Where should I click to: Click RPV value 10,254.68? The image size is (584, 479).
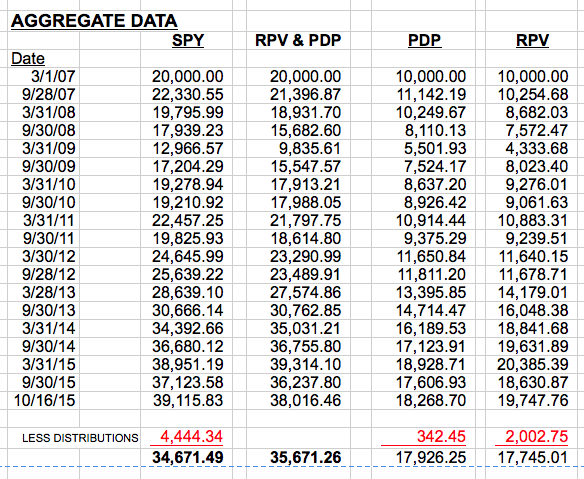point(533,94)
